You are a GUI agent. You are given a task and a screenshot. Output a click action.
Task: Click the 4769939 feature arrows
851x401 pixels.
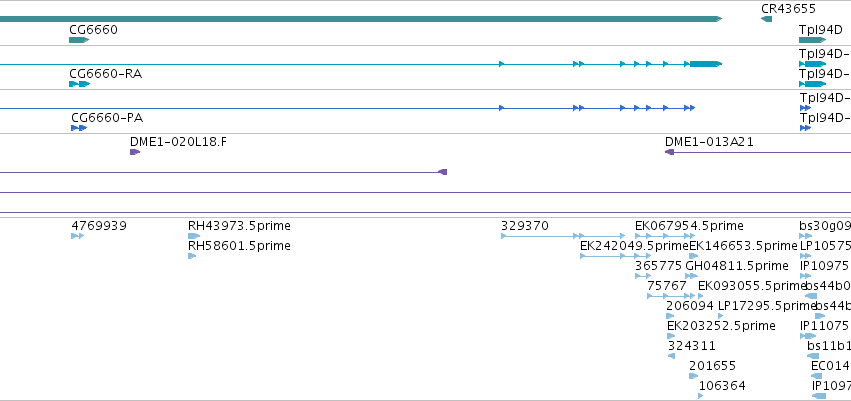pyautogui.click(x=78, y=236)
